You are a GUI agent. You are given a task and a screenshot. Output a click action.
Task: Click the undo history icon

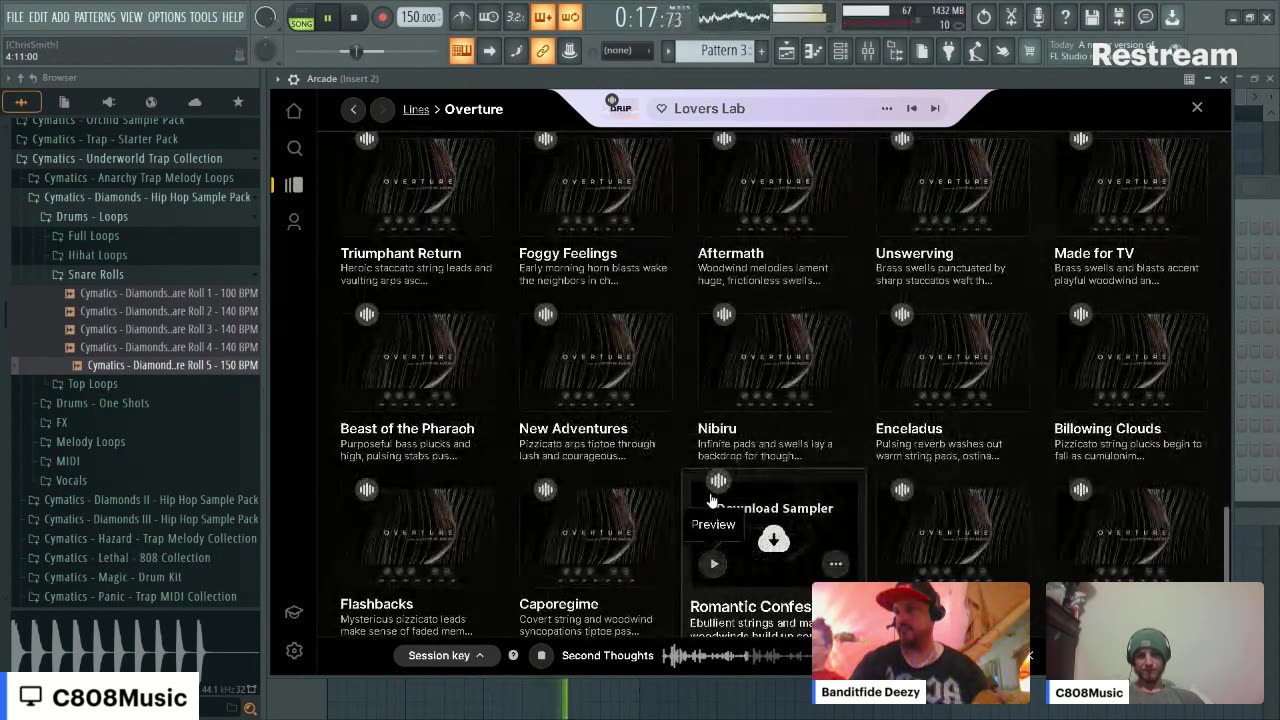(x=984, y=17)
